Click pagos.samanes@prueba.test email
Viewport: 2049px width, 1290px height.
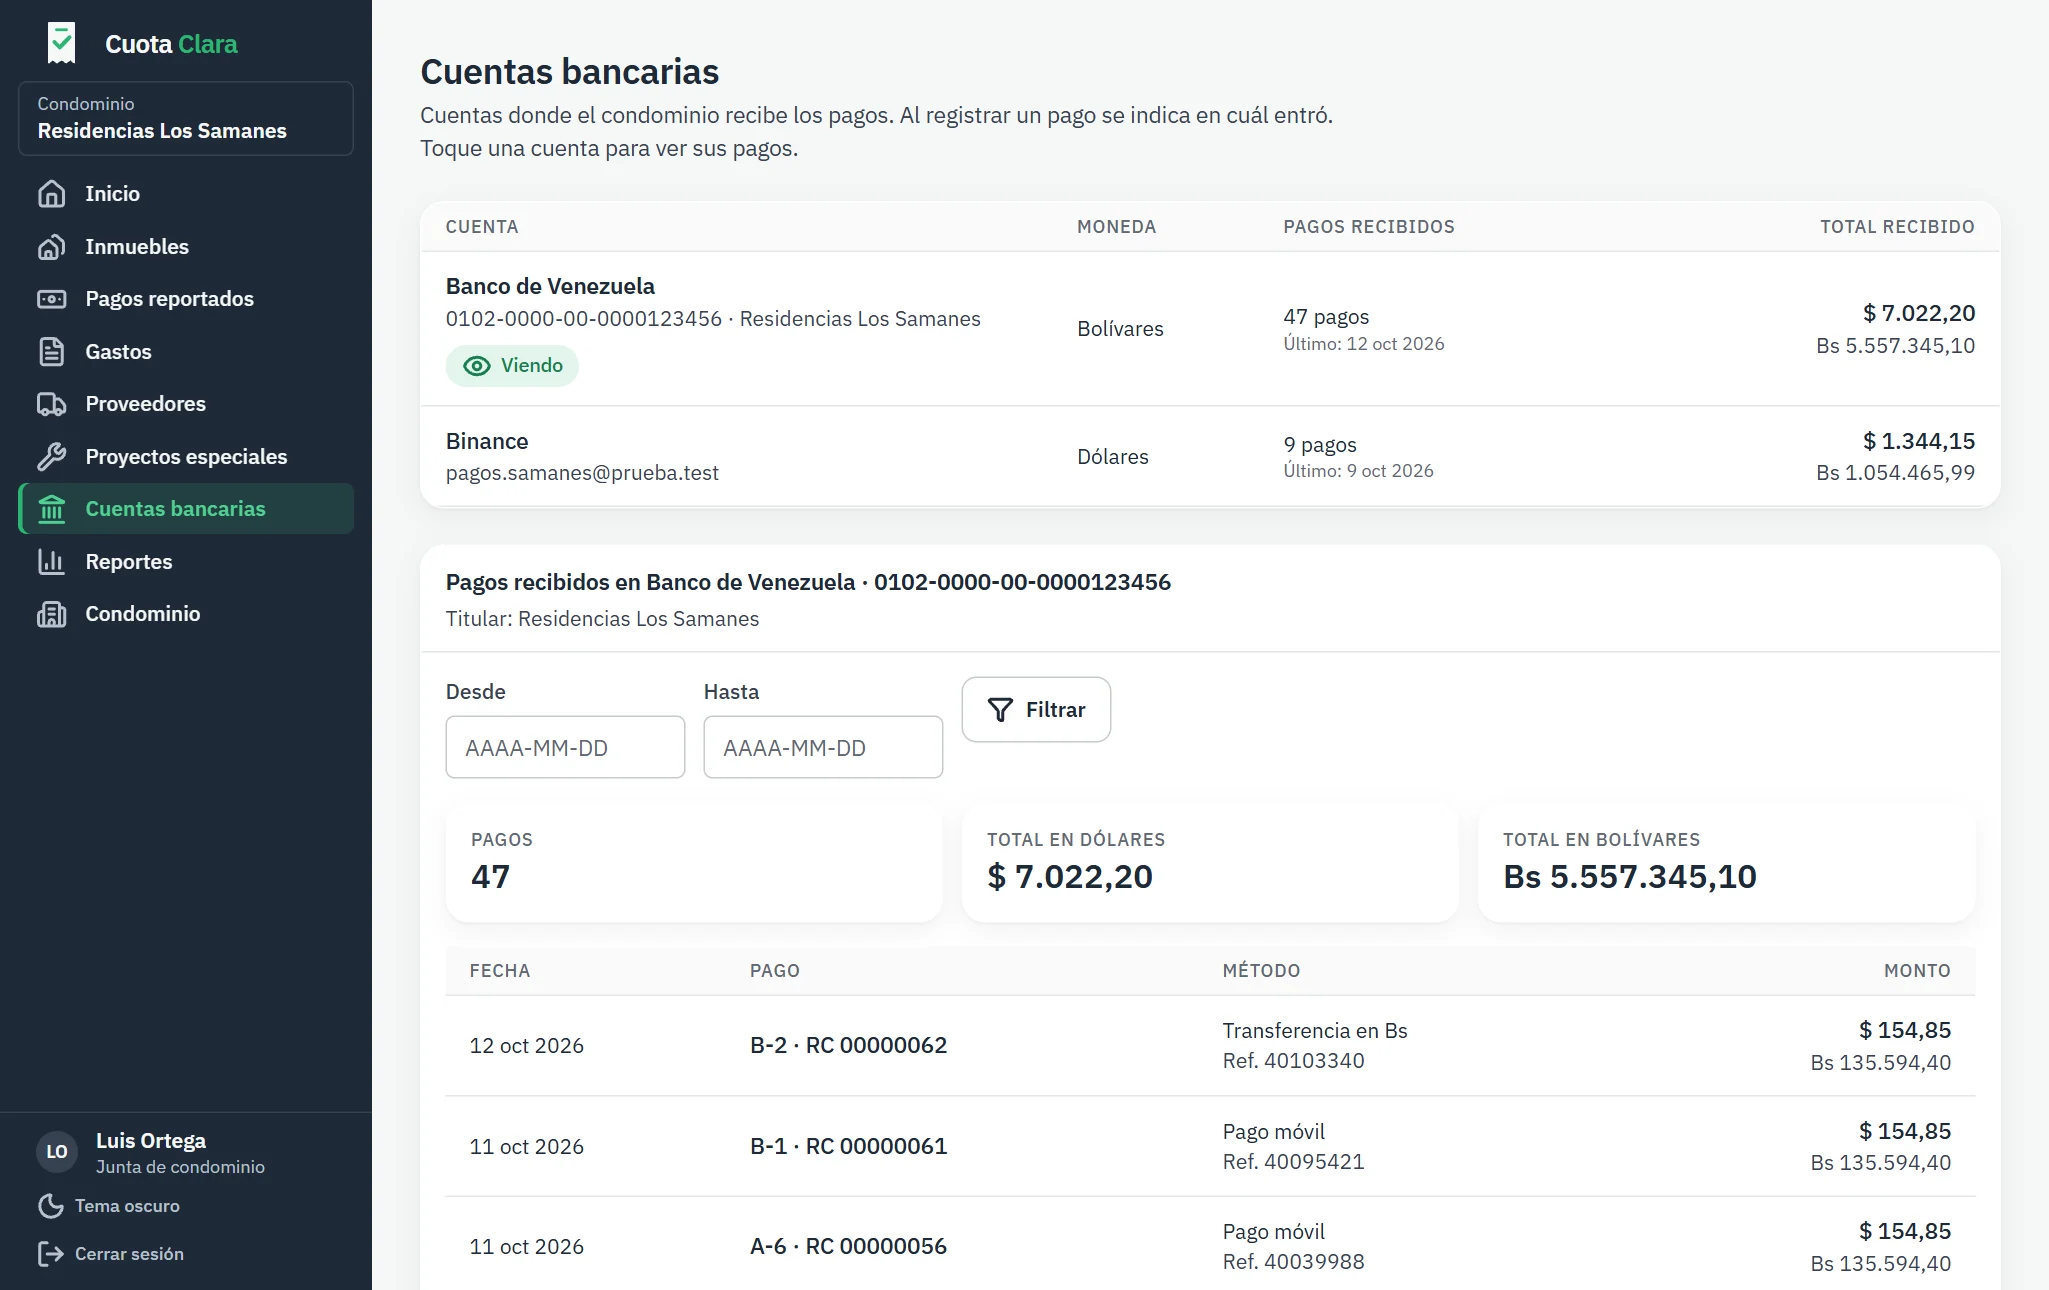[x=582, y=473]
